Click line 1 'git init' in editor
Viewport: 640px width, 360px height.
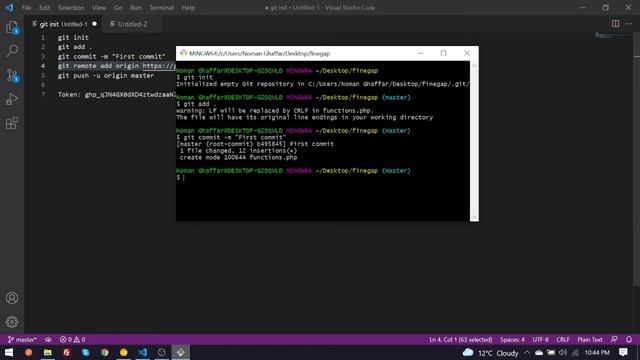73,37
